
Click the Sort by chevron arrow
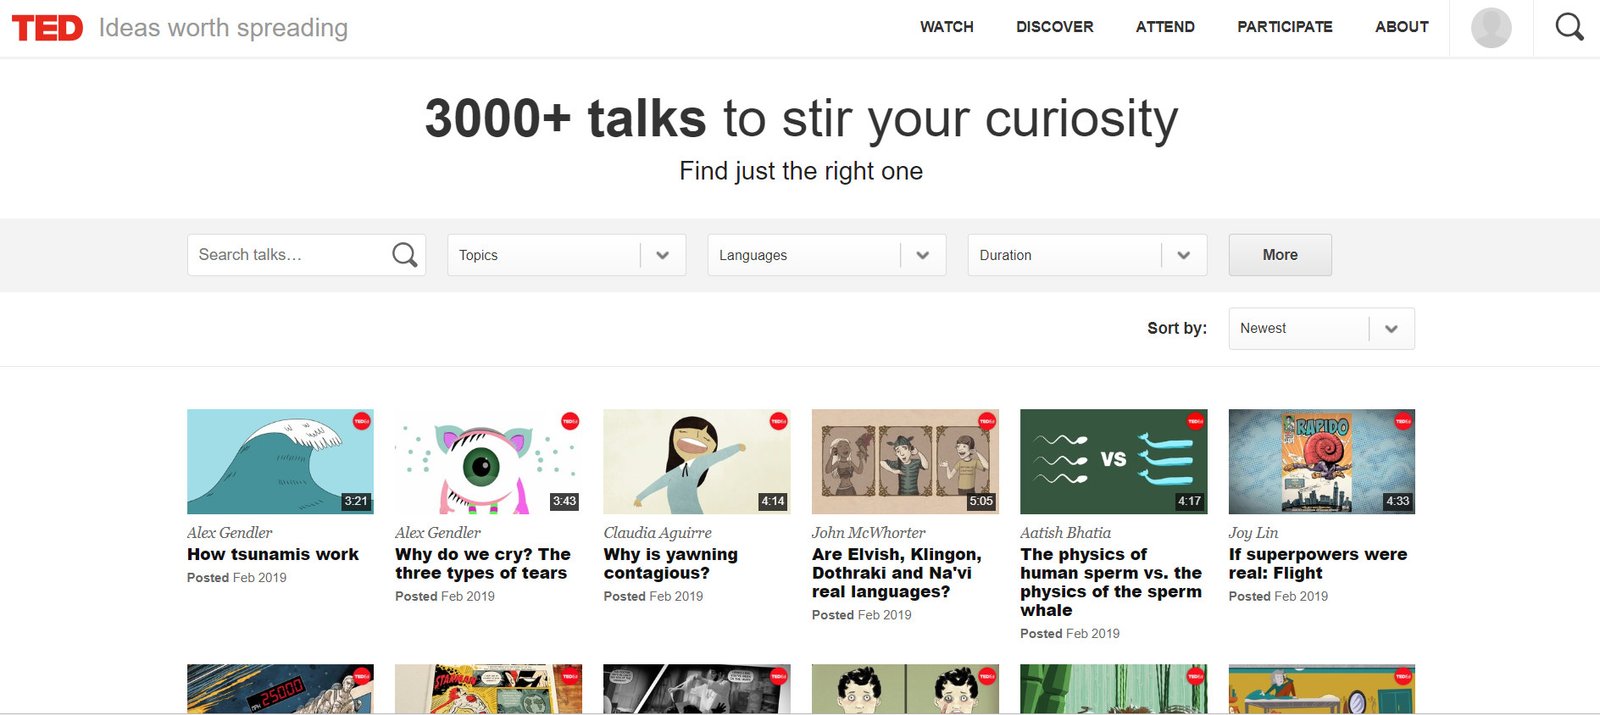[x=1391, y=328]
